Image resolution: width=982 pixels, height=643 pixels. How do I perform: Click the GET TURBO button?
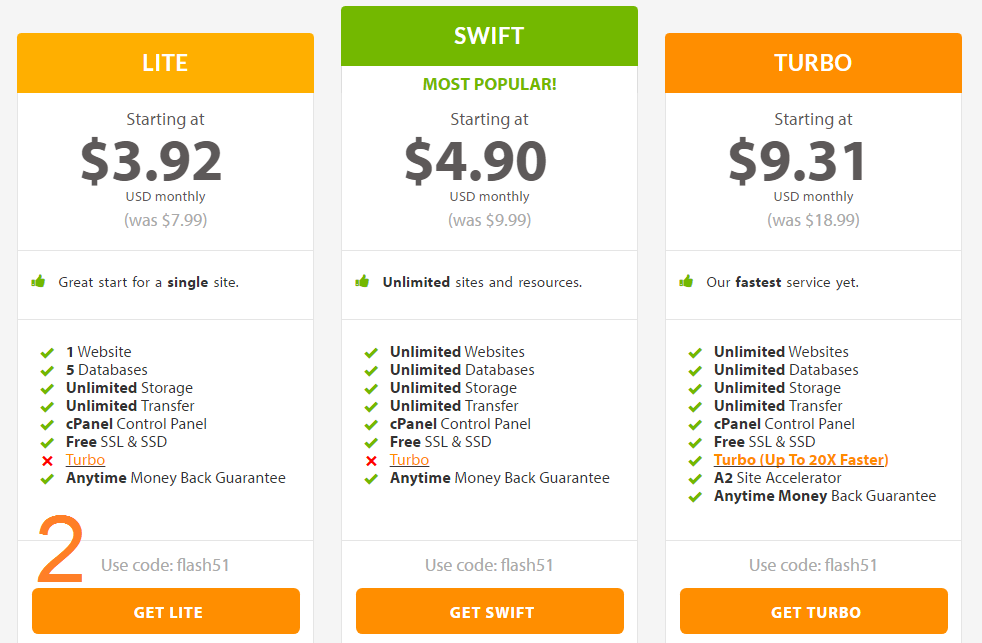point(814,611)
